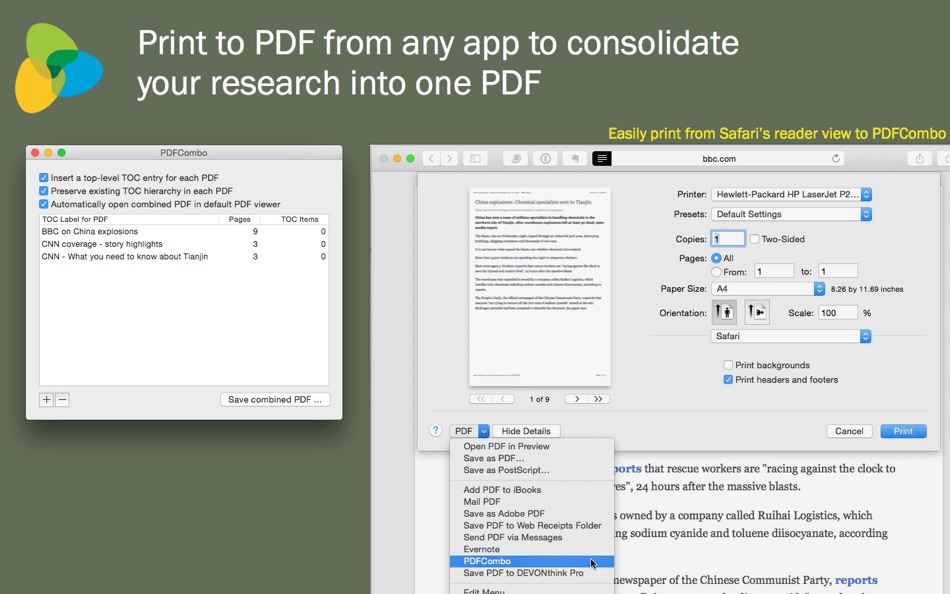
Task: Click the Pages column header
Action: (239, 219)
